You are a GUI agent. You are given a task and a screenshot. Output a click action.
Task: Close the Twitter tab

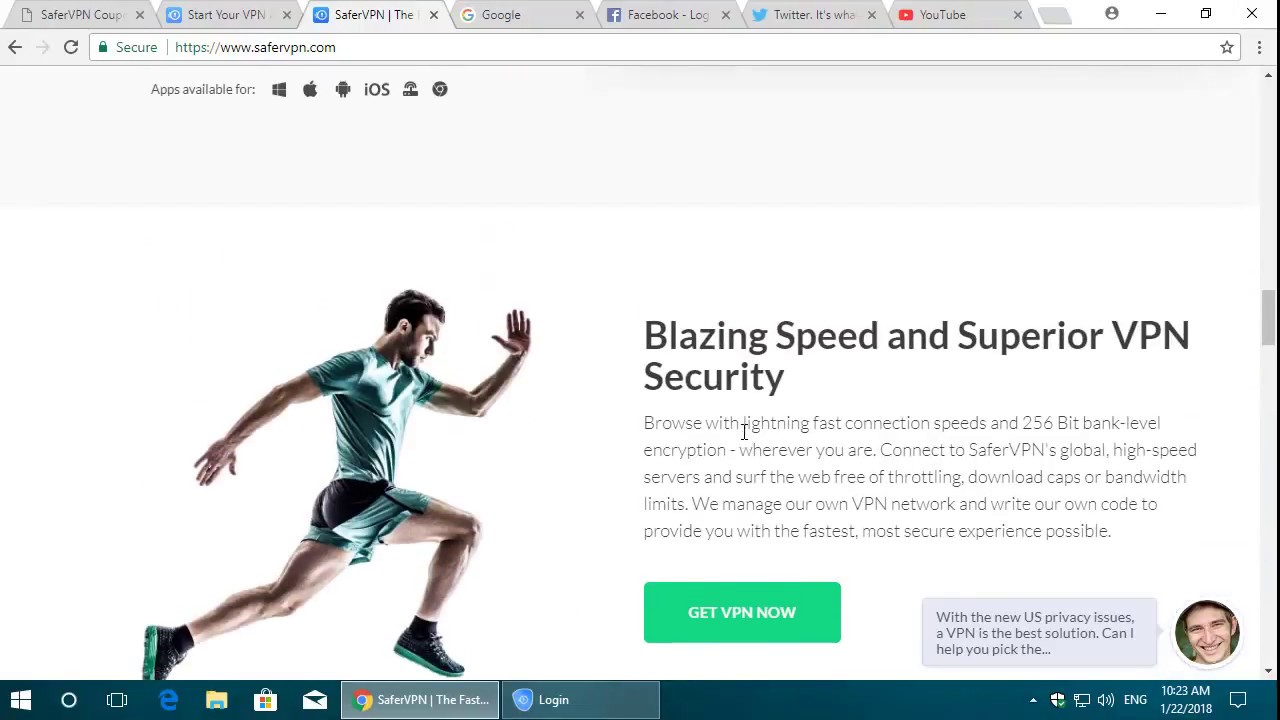[x=872, y=15]
